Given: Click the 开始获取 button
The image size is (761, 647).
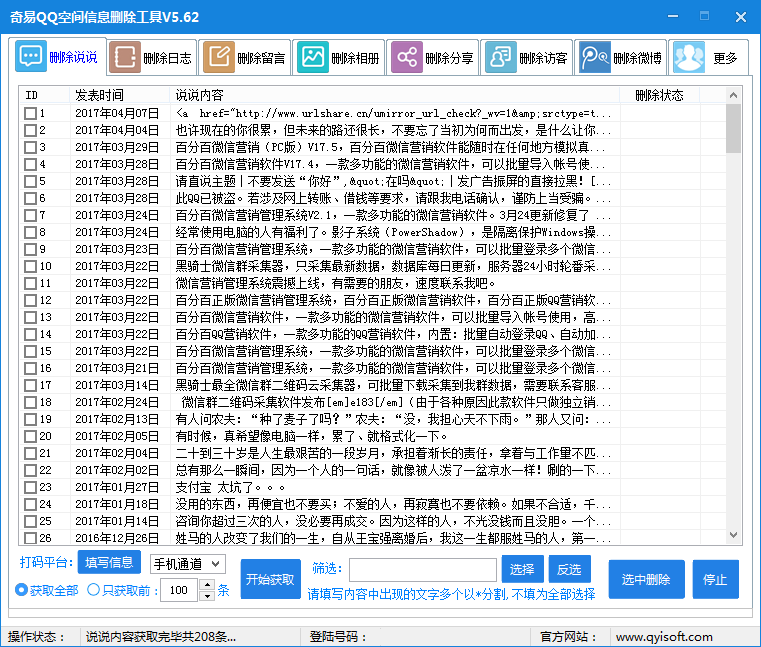Looking at the screenshot, I should click(270, 579).
